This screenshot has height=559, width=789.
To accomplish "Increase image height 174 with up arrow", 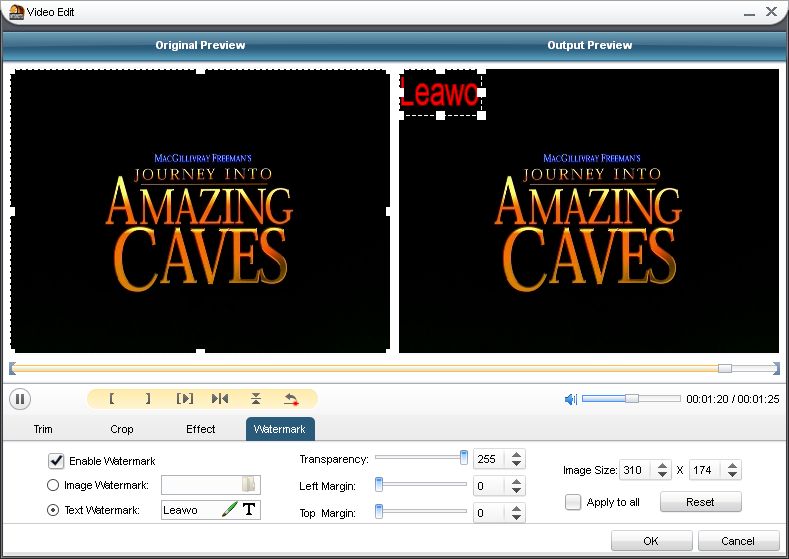I will coord(732,465).
